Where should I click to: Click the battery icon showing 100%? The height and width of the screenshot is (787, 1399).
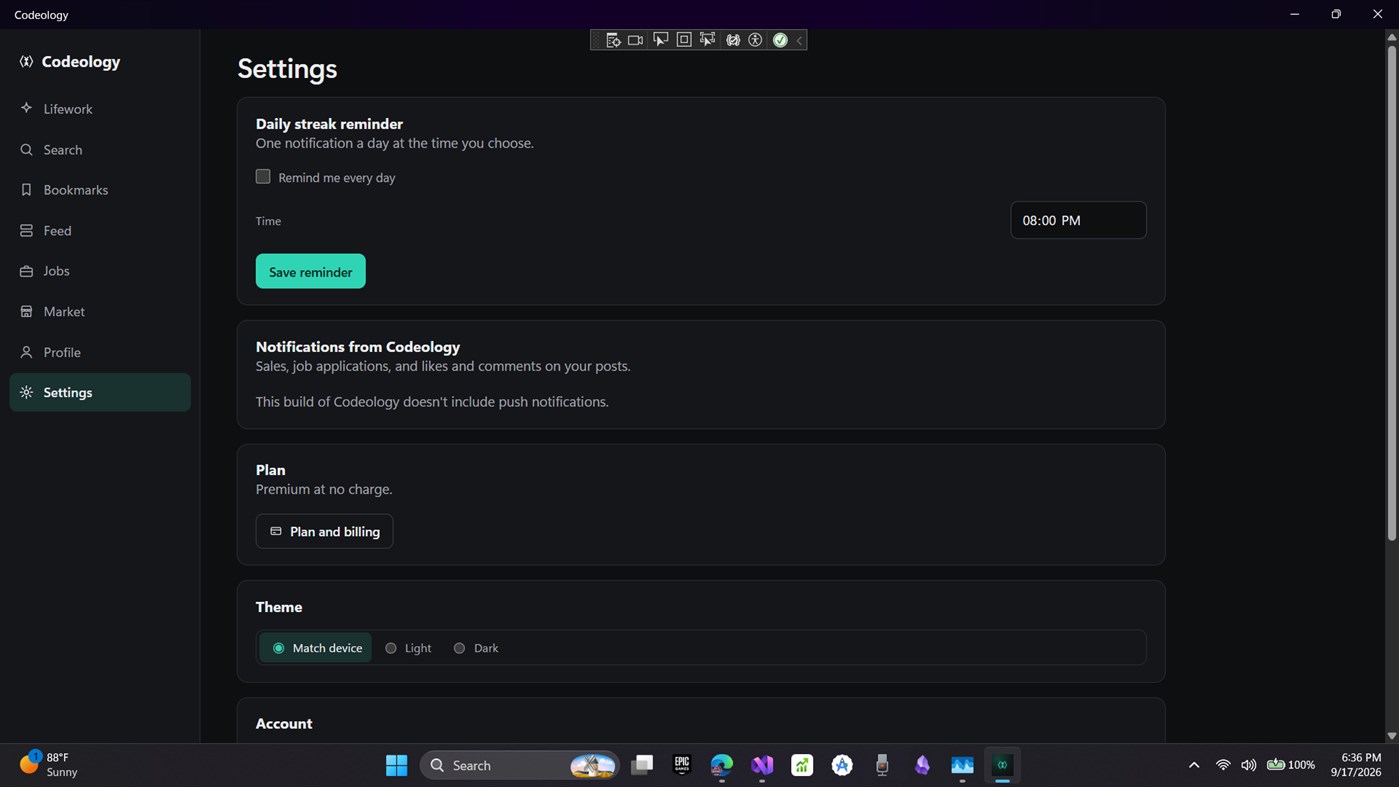coord(1291,765)
